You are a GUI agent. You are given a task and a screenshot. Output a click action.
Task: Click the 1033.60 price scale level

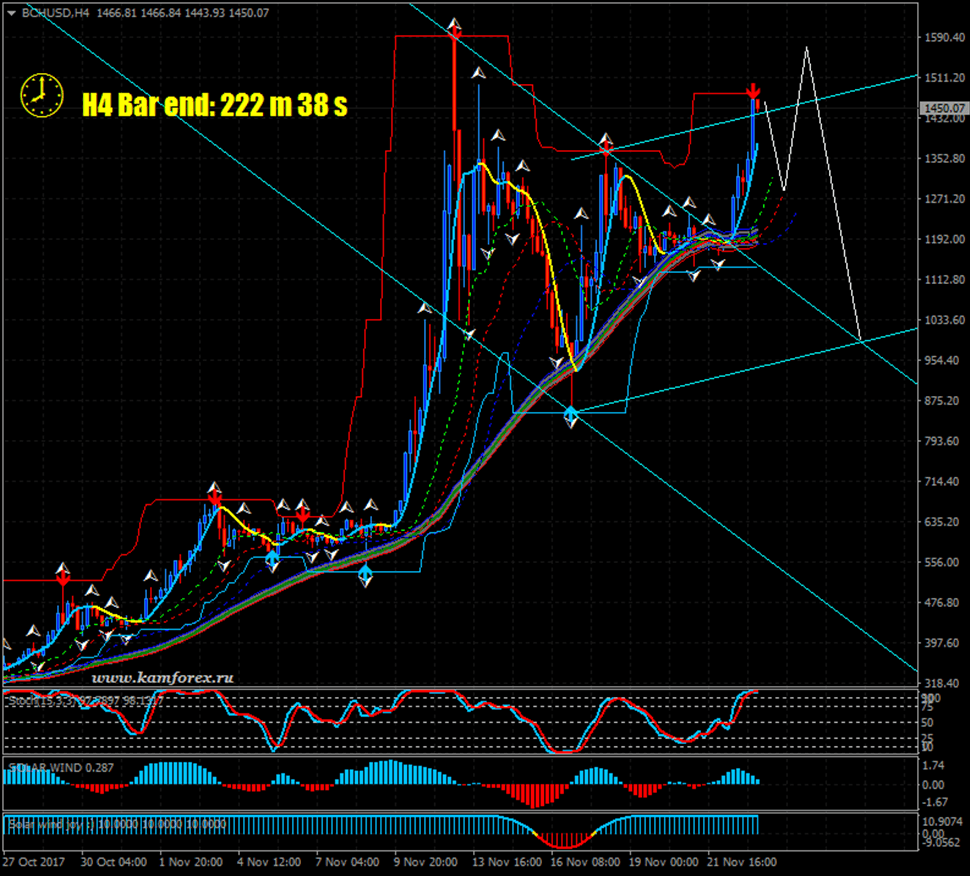943,320
